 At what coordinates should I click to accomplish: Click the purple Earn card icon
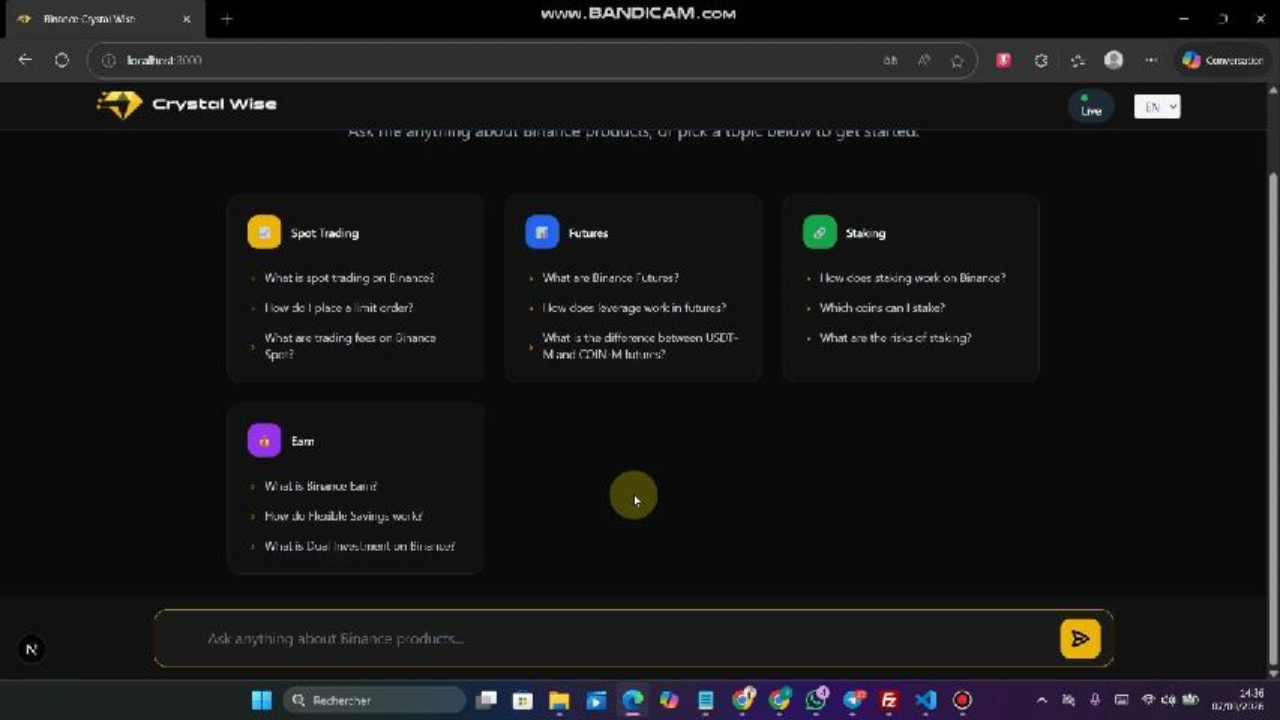click(x=264, y=440)
